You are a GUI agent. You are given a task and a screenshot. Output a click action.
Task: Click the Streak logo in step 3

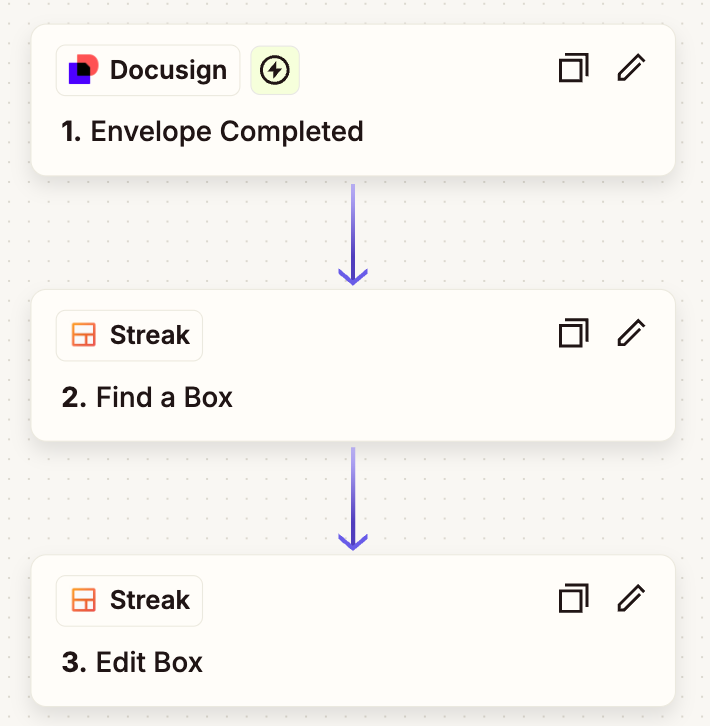pyautogui.click(x=84, y=600)
